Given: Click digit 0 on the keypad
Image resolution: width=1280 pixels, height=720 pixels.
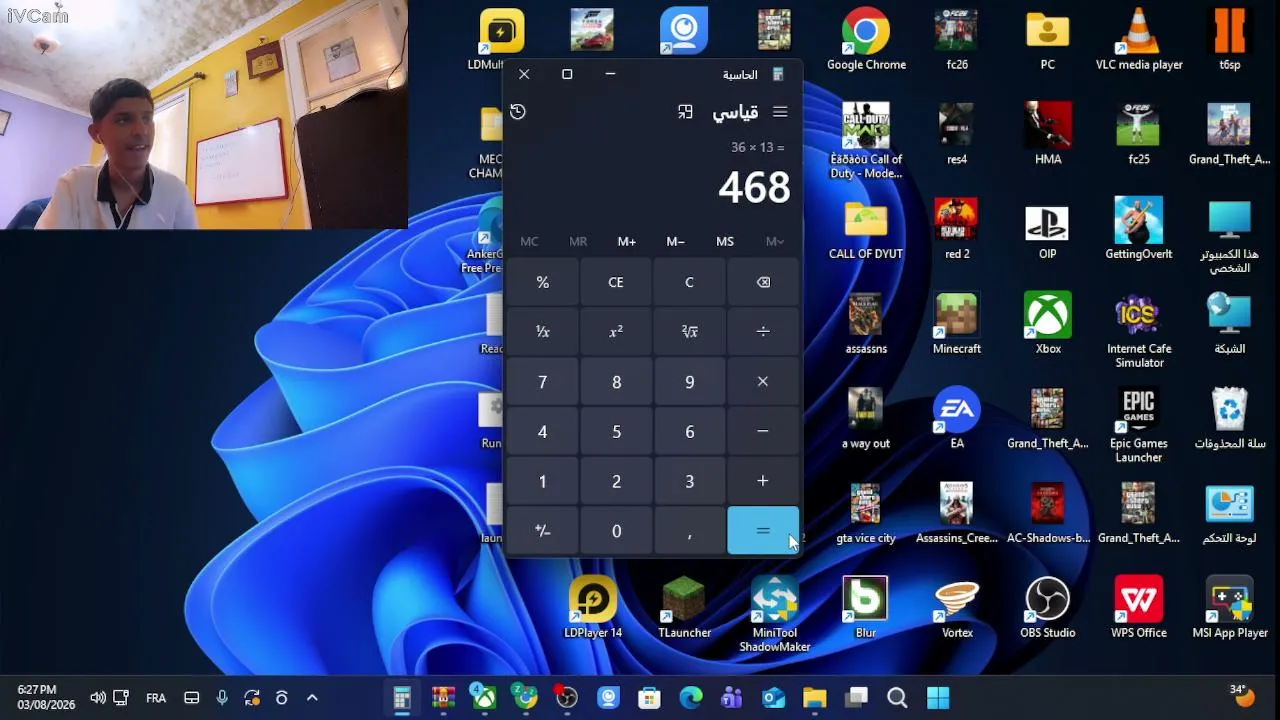Looking at the screenshot, I should (x=616, y=531).
